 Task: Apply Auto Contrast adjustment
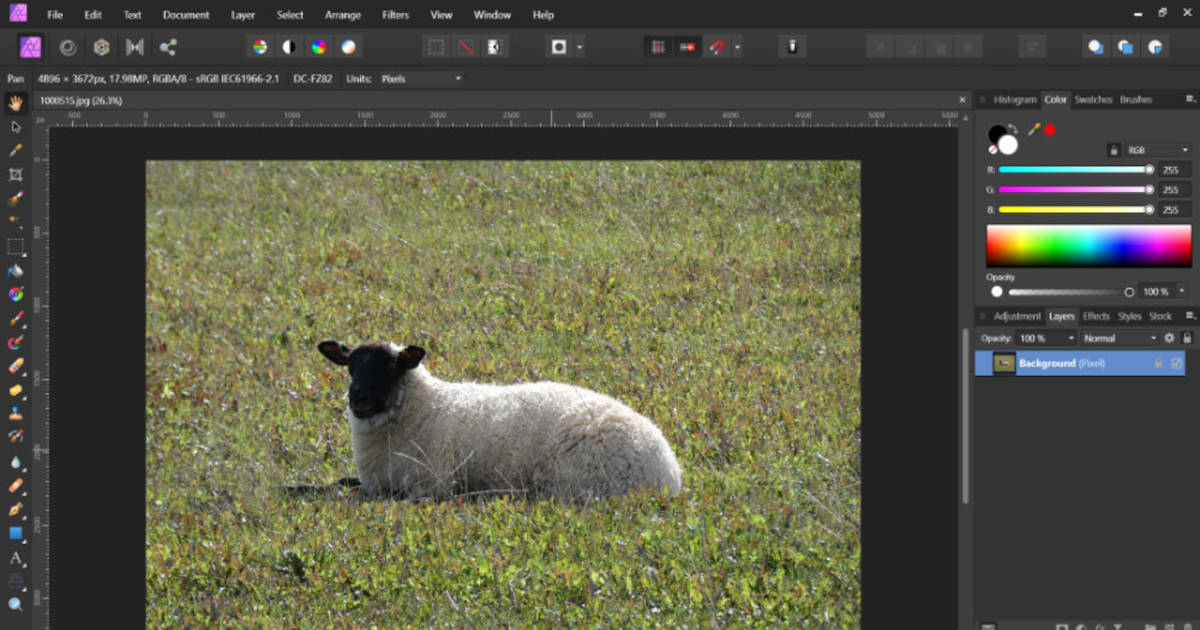288,47
